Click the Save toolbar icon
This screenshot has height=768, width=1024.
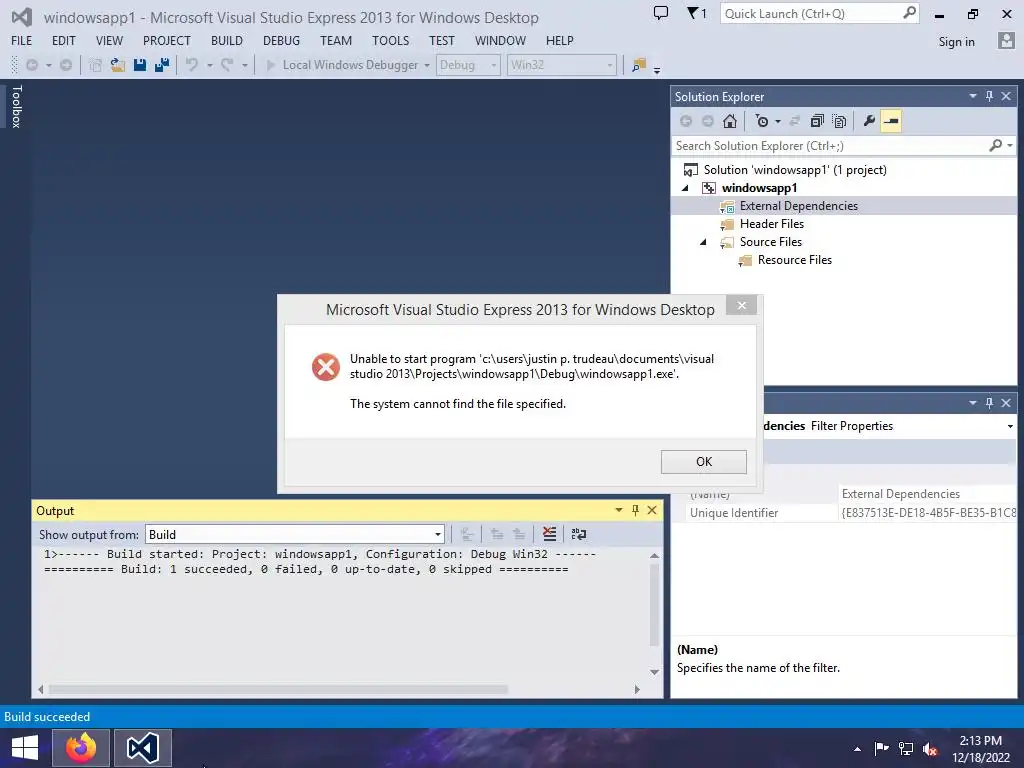pyautogui.click(x=140, y=65)
